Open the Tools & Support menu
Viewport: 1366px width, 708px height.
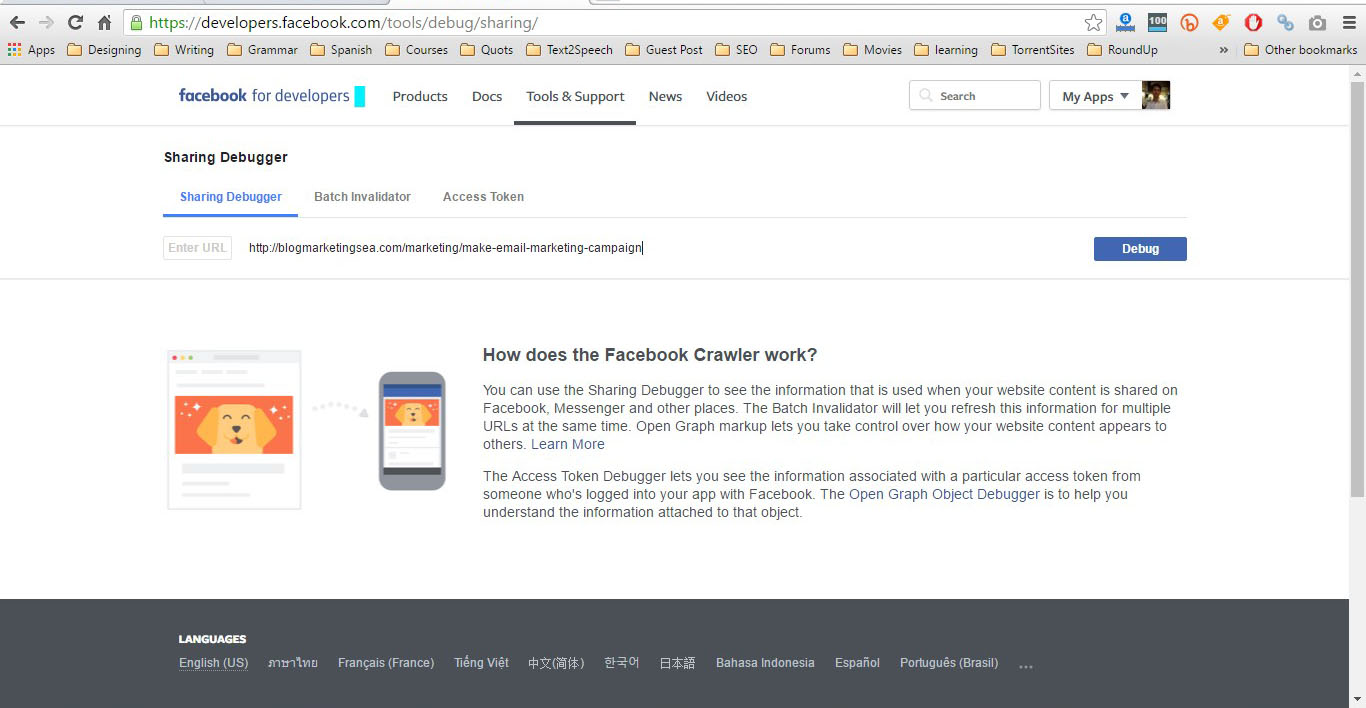coord(575,96)
